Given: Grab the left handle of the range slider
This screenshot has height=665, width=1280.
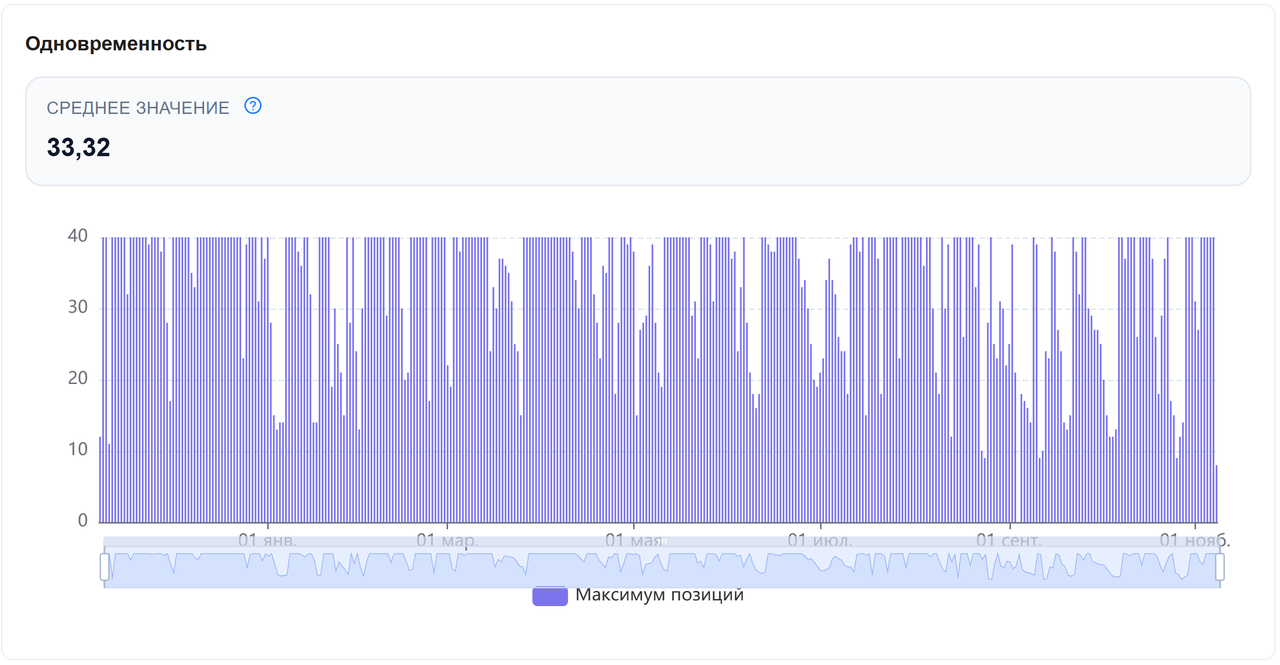Looking at the screenshot, I should point(104,567).
